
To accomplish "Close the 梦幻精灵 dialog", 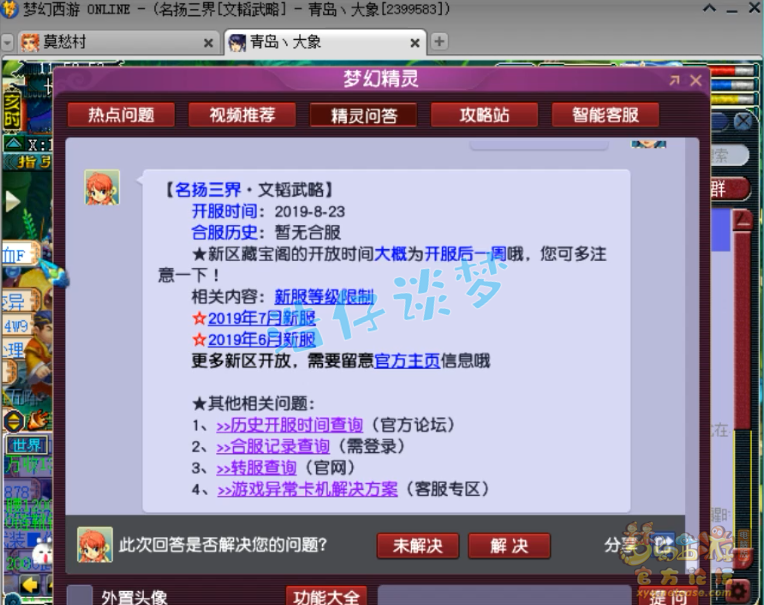I will tap(696, 80).
